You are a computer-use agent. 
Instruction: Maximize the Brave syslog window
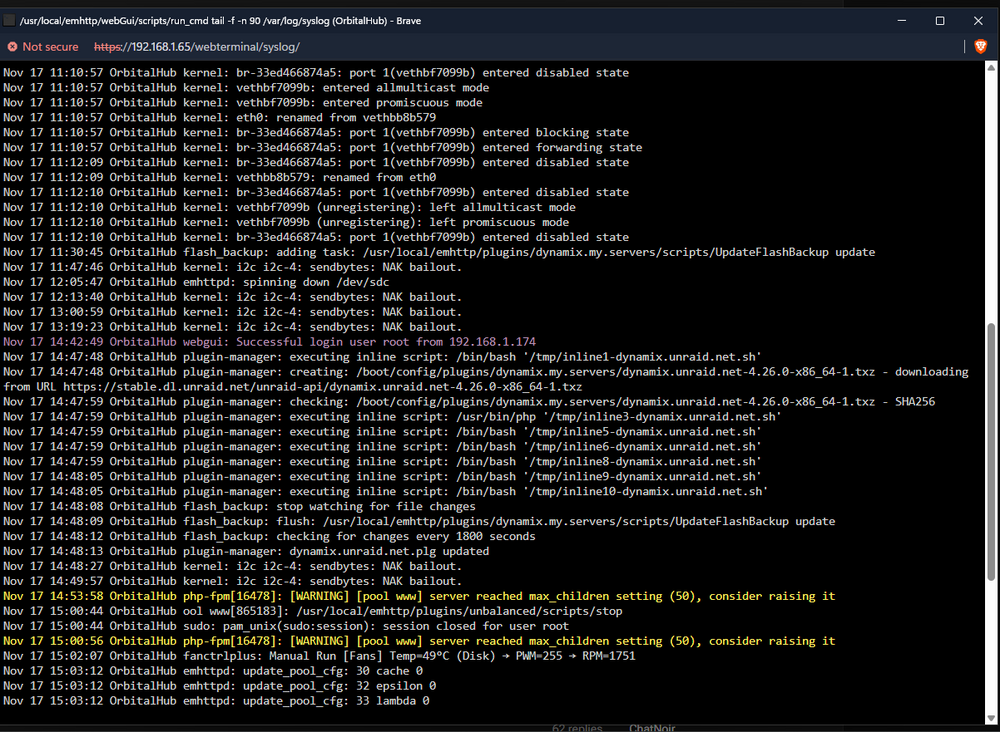pyautogui.click(x=940, y=20)
